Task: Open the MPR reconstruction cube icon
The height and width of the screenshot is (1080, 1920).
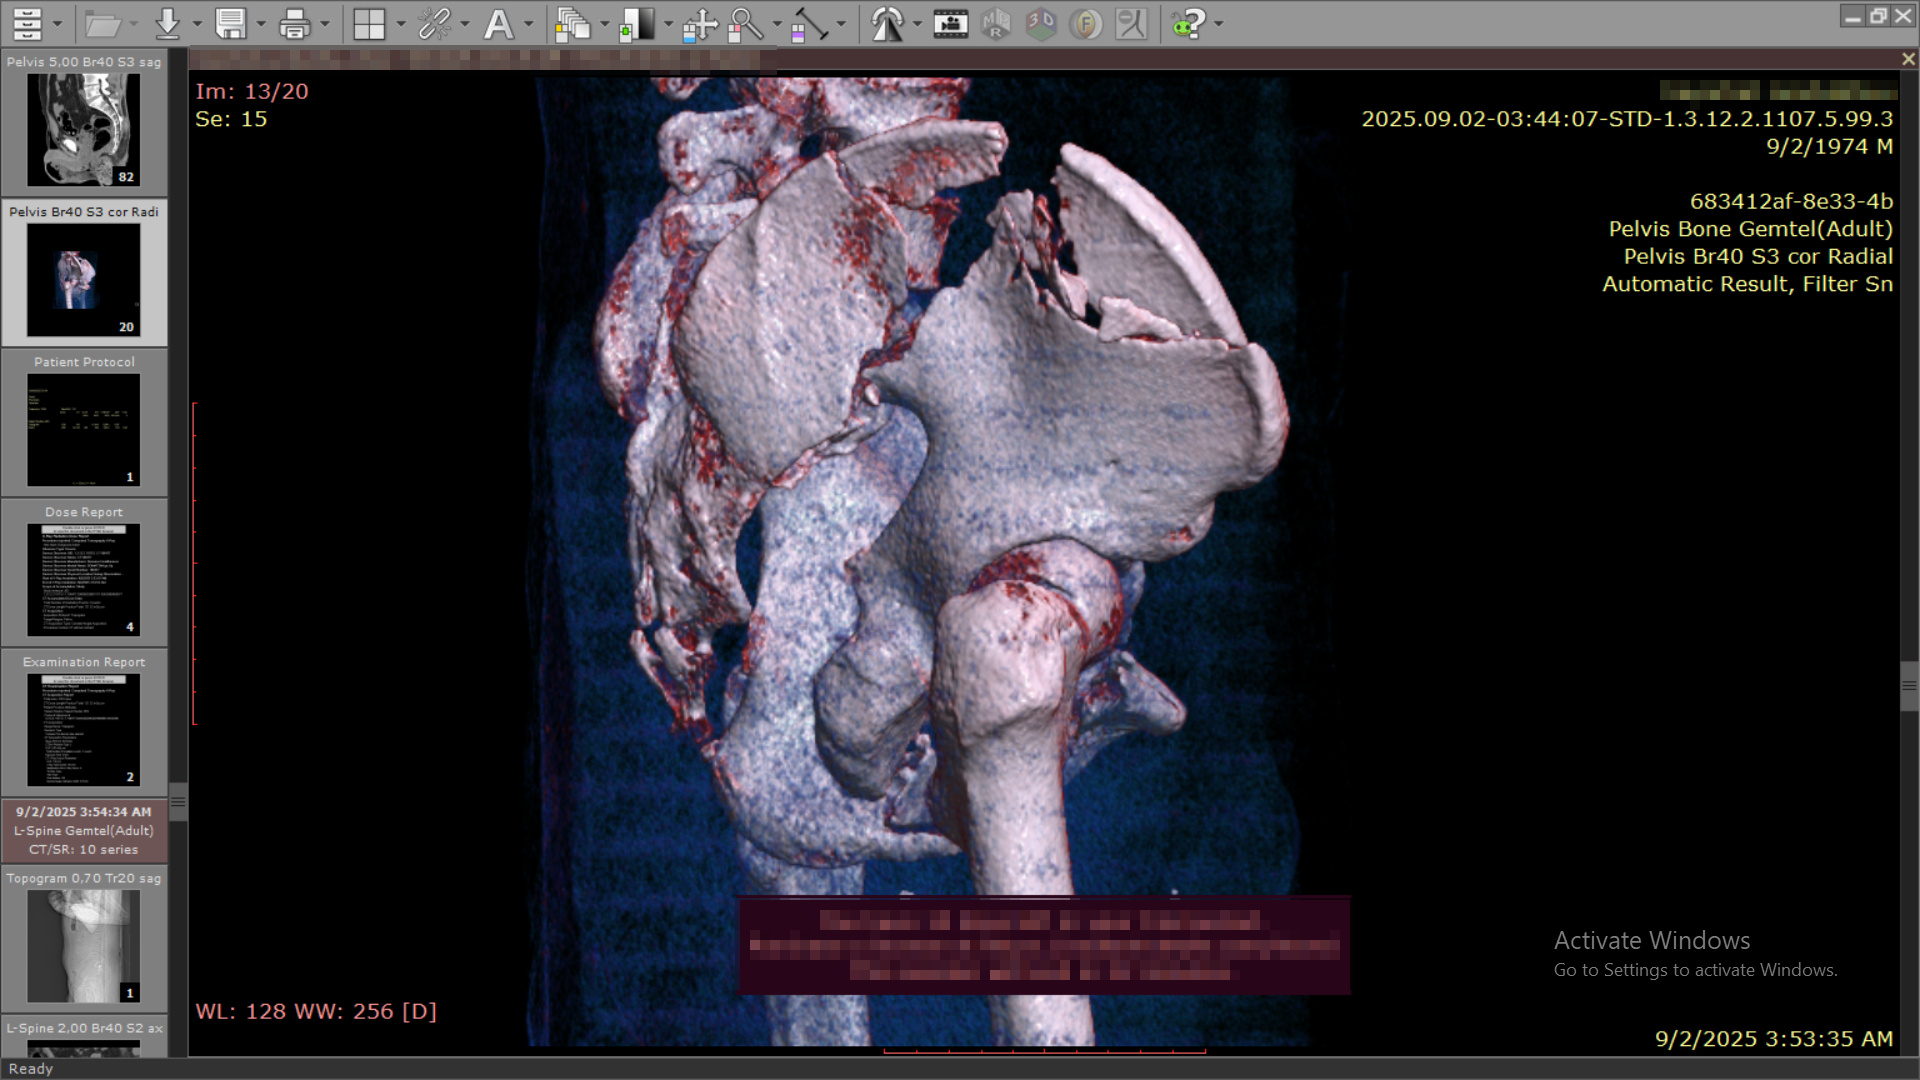Action: pyautogui.click(x=996, y=23)
